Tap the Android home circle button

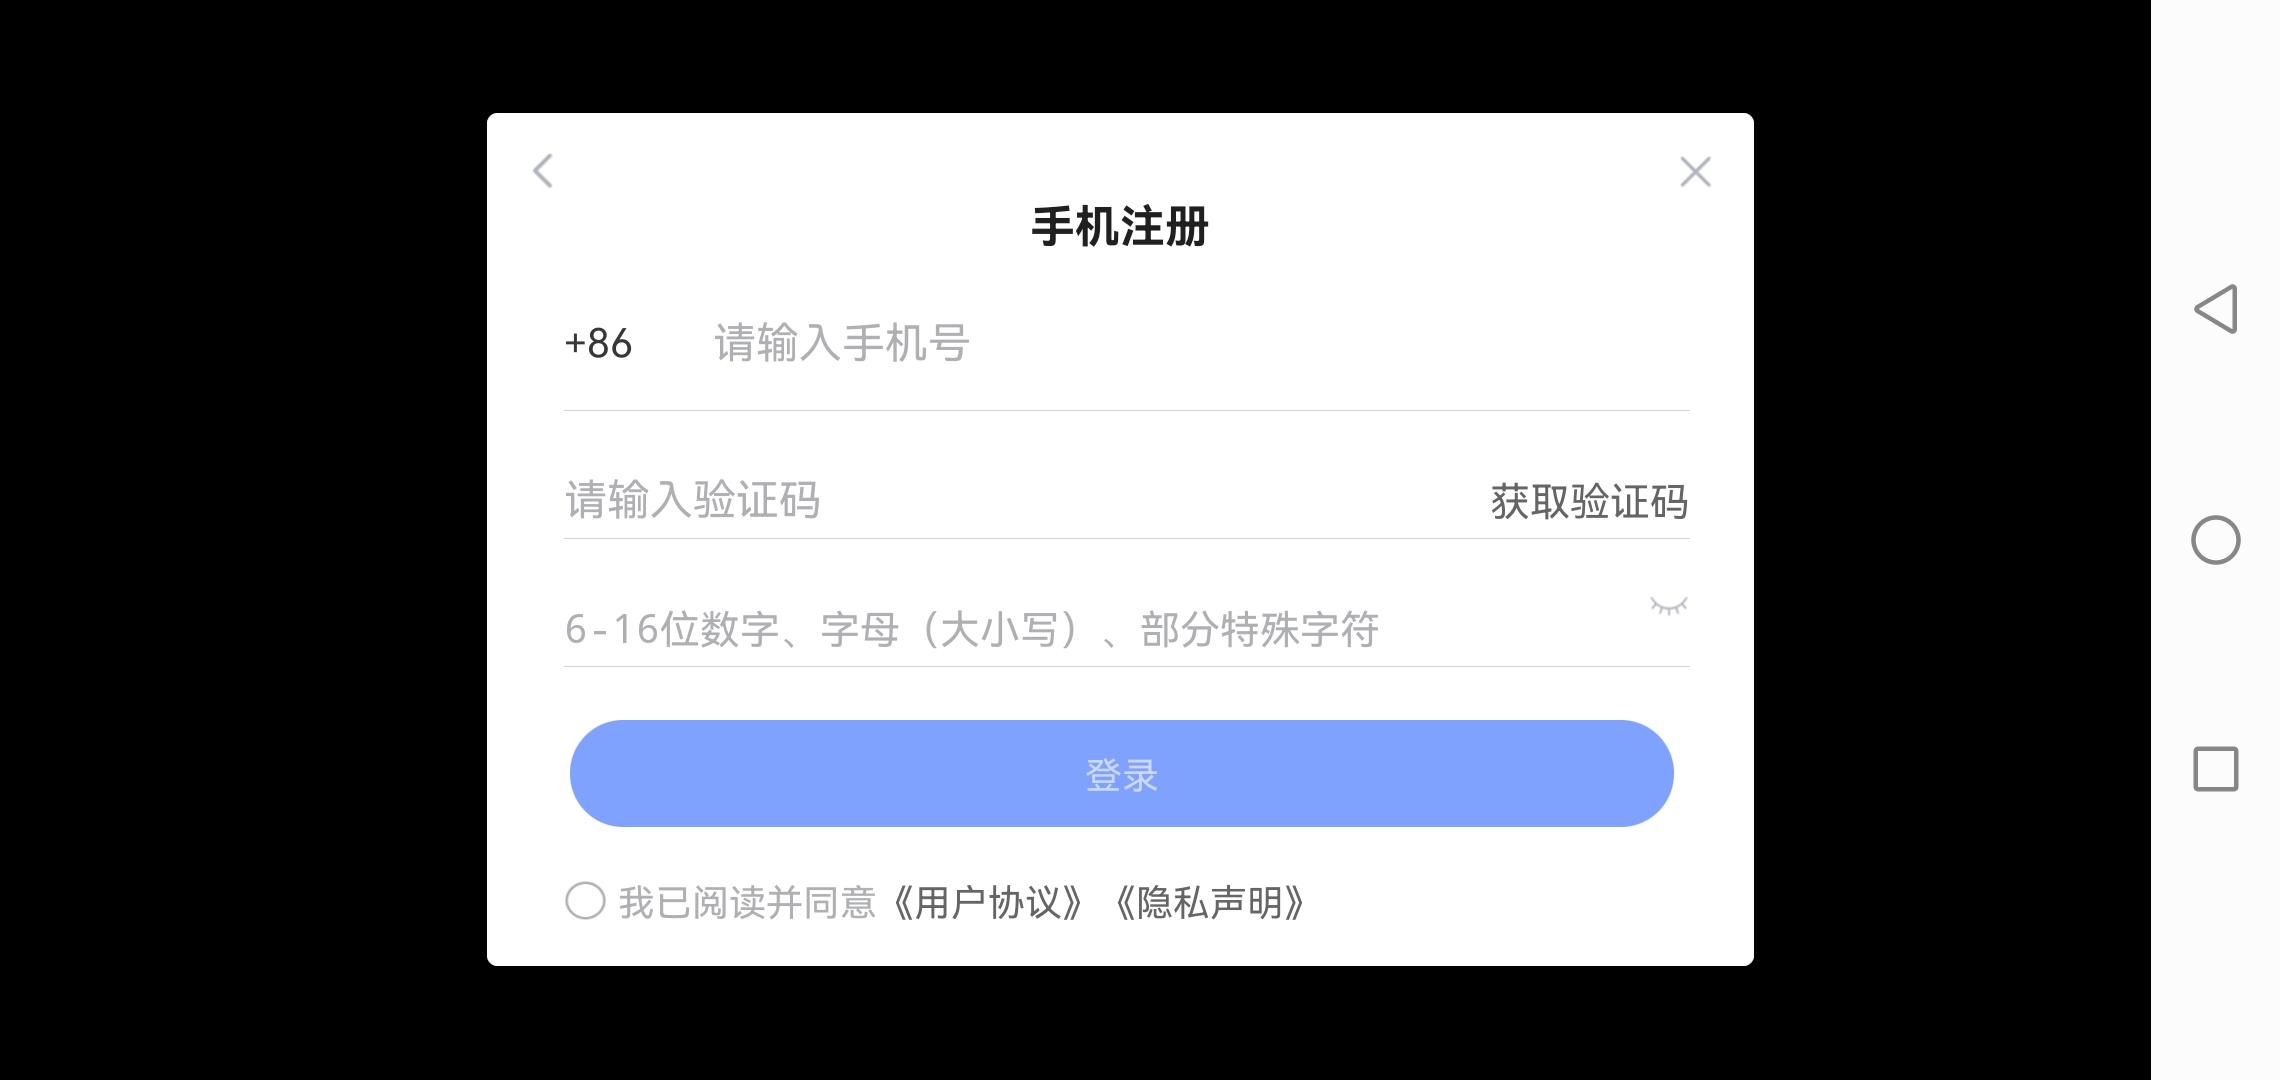point(2215,540)
